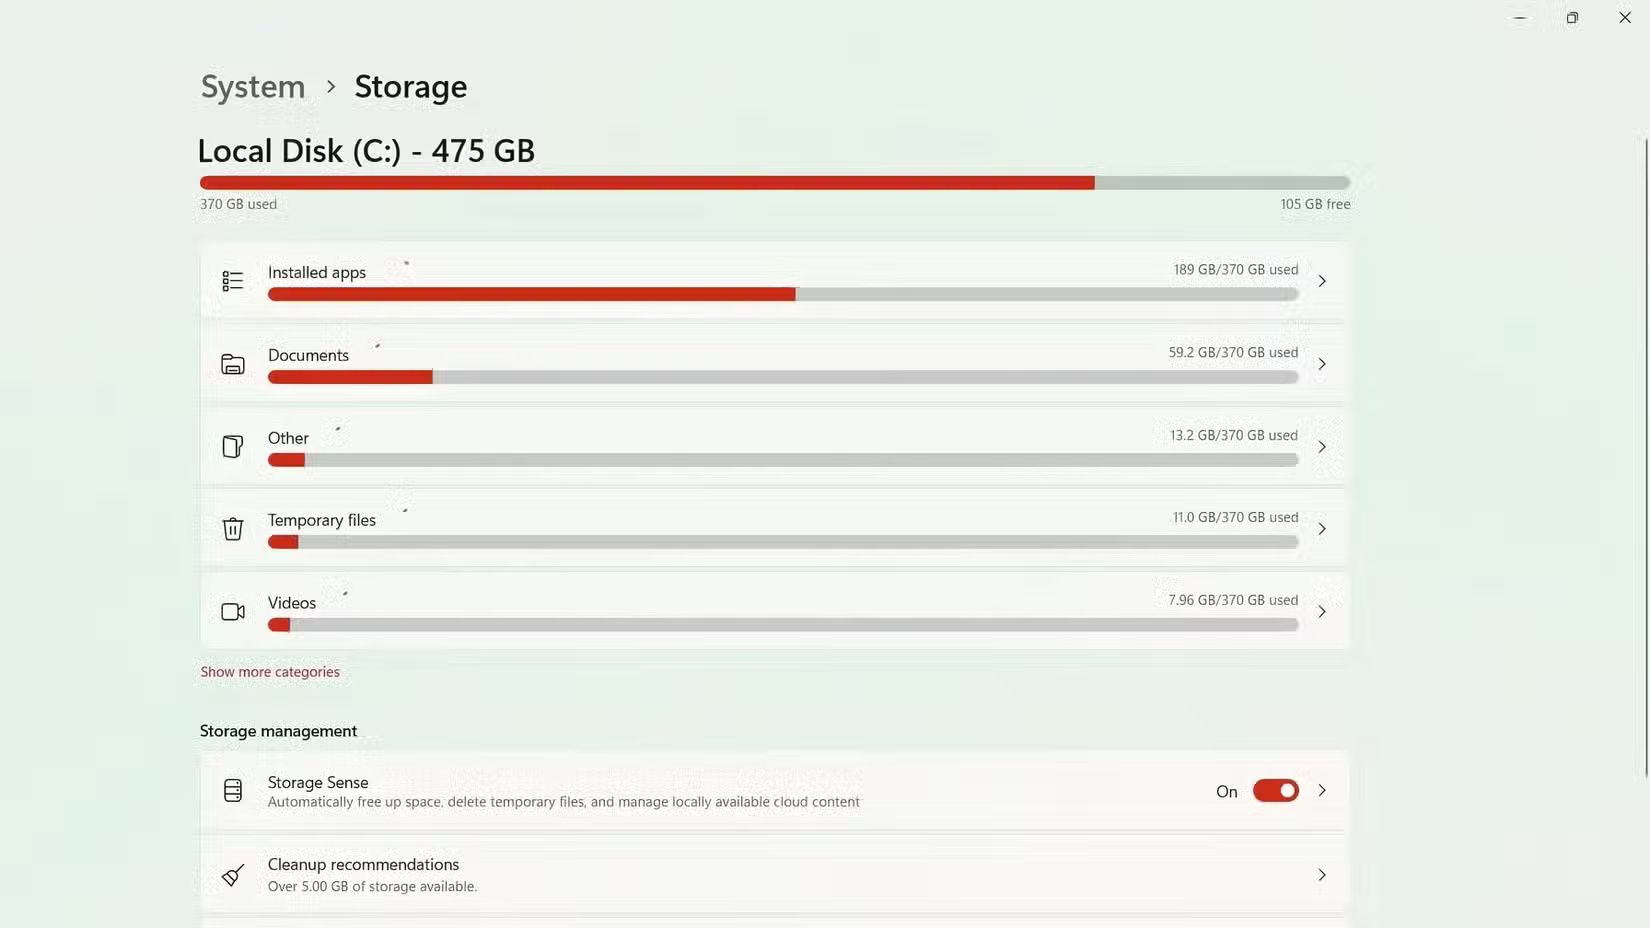Click the Installed apps list icon
Viewport: 1650px width, 928px height.
coord(232,281)
